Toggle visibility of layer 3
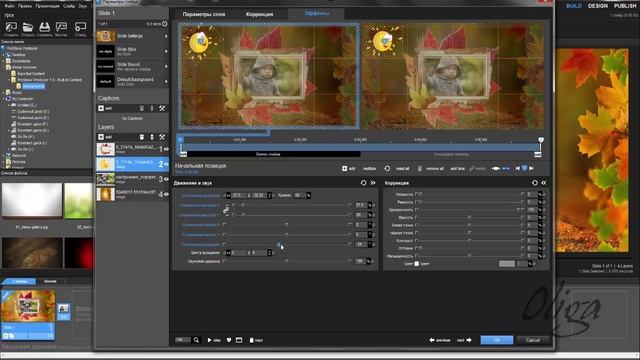 point(166,179)
